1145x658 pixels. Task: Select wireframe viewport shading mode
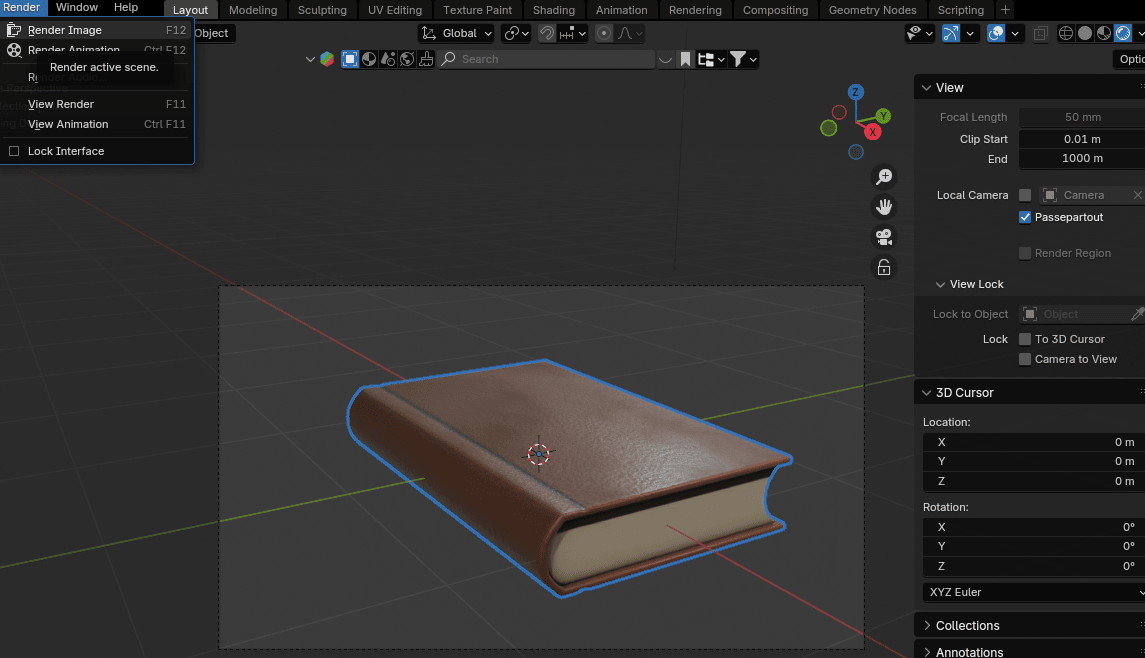click(1066, 33)
